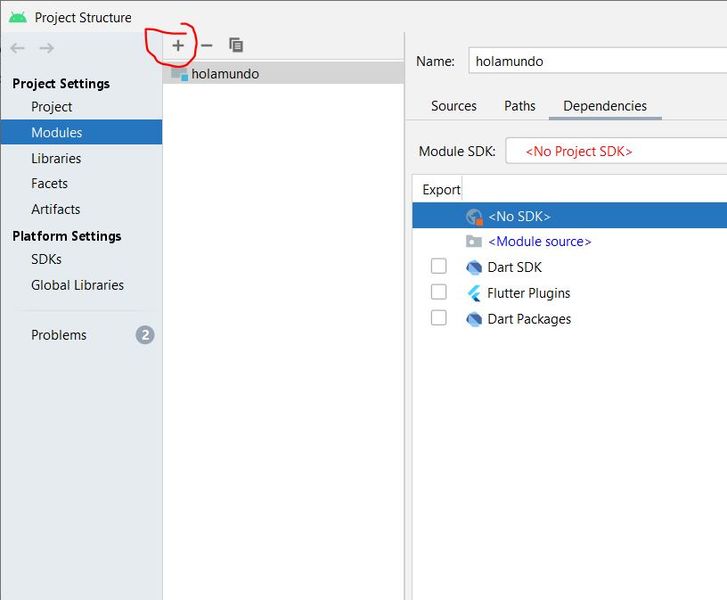Click the Module source folder icon
The height and width of the screenshot is (600, 727).
coord(474,242)
